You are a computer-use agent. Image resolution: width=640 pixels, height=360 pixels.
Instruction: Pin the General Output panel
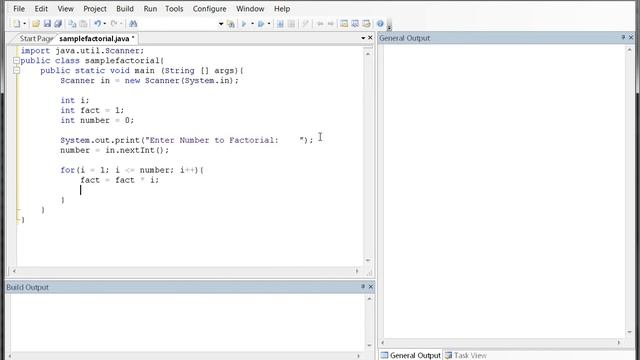(623, 38)
